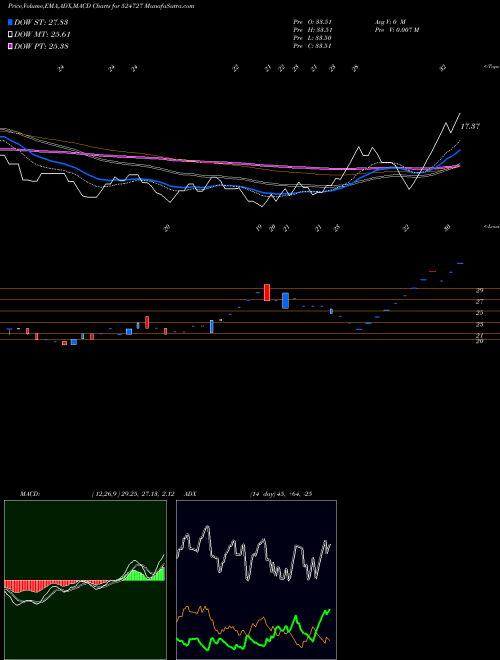Click the 25 price axis label

point(479,313)
